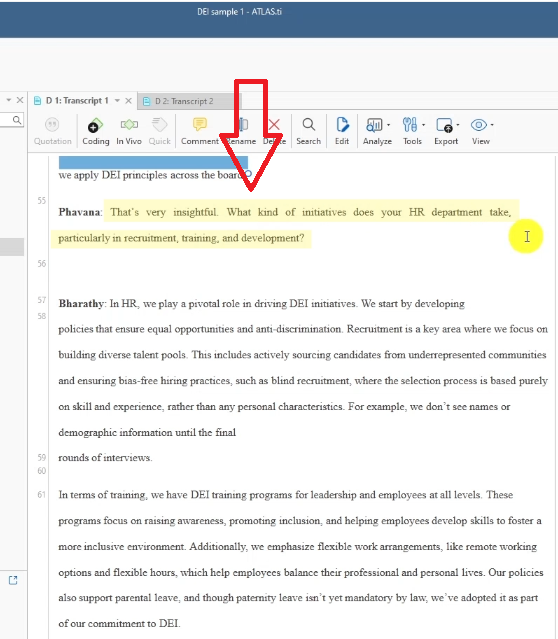Select the In Vivo coding tool

click(x=129, y=131)
